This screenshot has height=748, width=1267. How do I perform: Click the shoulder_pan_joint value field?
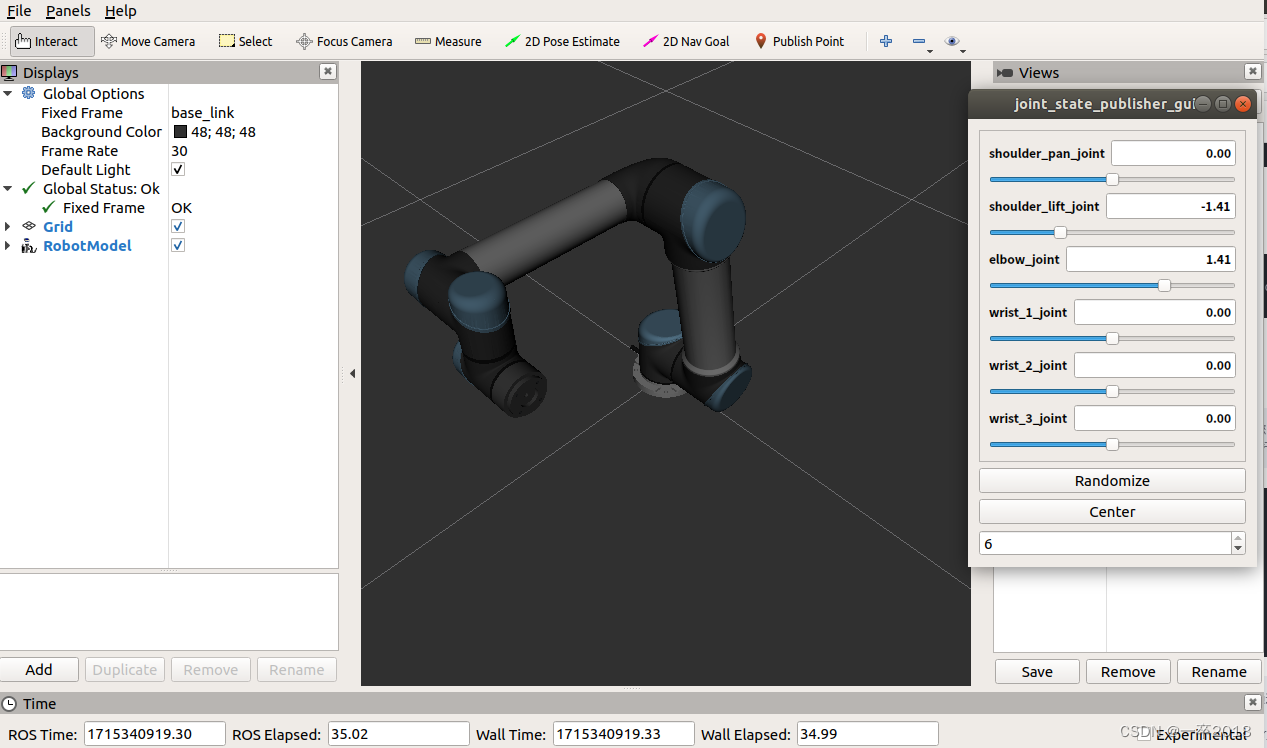tap(1173, 153)
